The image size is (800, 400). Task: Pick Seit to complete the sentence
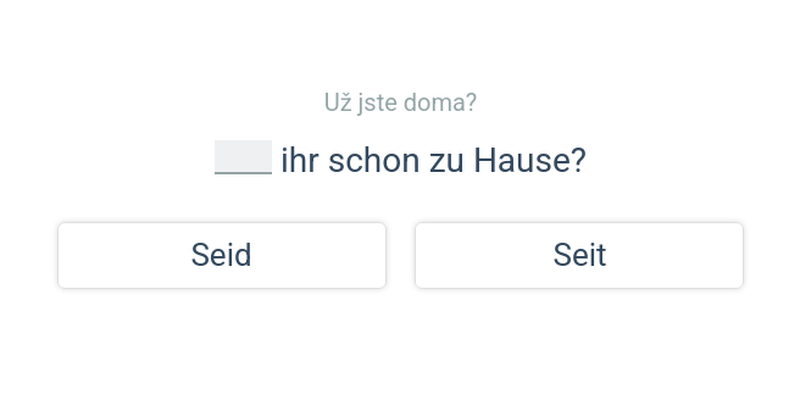click(579, 255)
